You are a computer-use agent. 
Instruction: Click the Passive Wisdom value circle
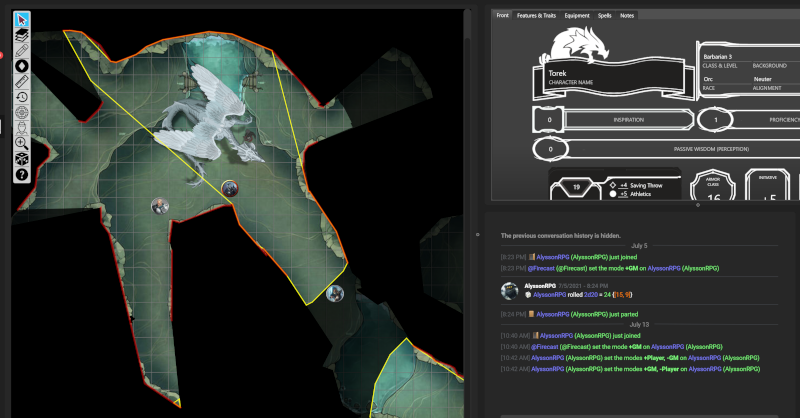click(x=550, y=149)
